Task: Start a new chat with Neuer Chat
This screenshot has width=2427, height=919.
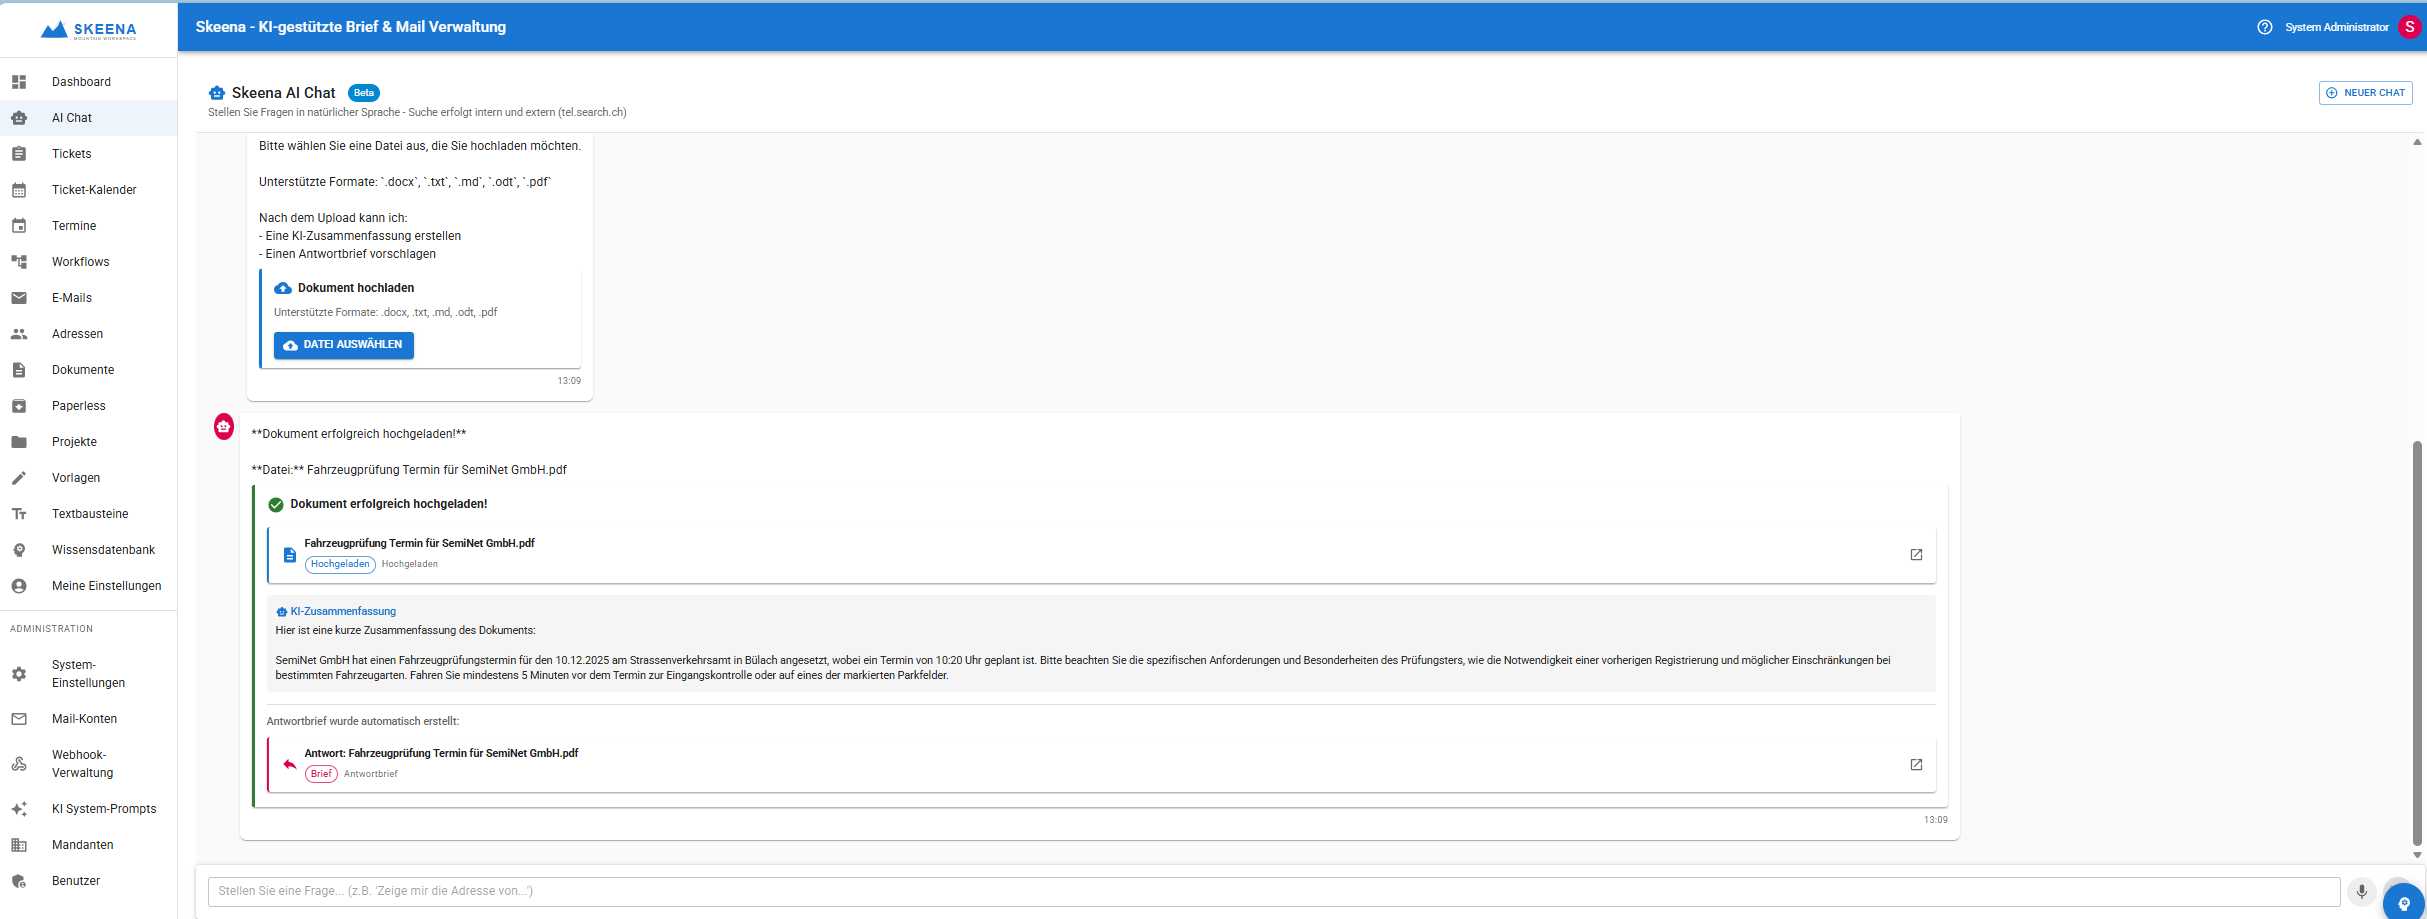Action: (2365, 93)
